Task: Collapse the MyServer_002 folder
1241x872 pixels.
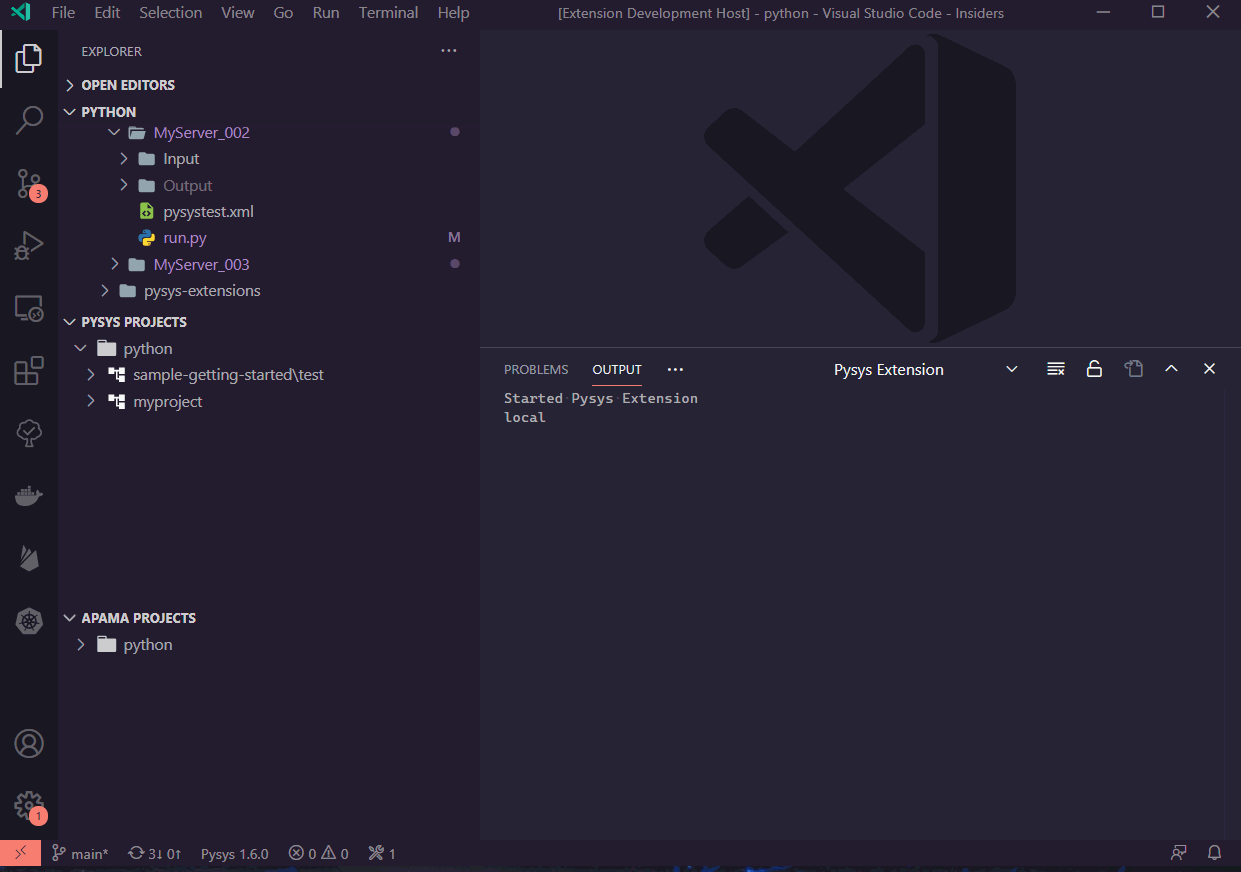Action: [x=114, y=132]
